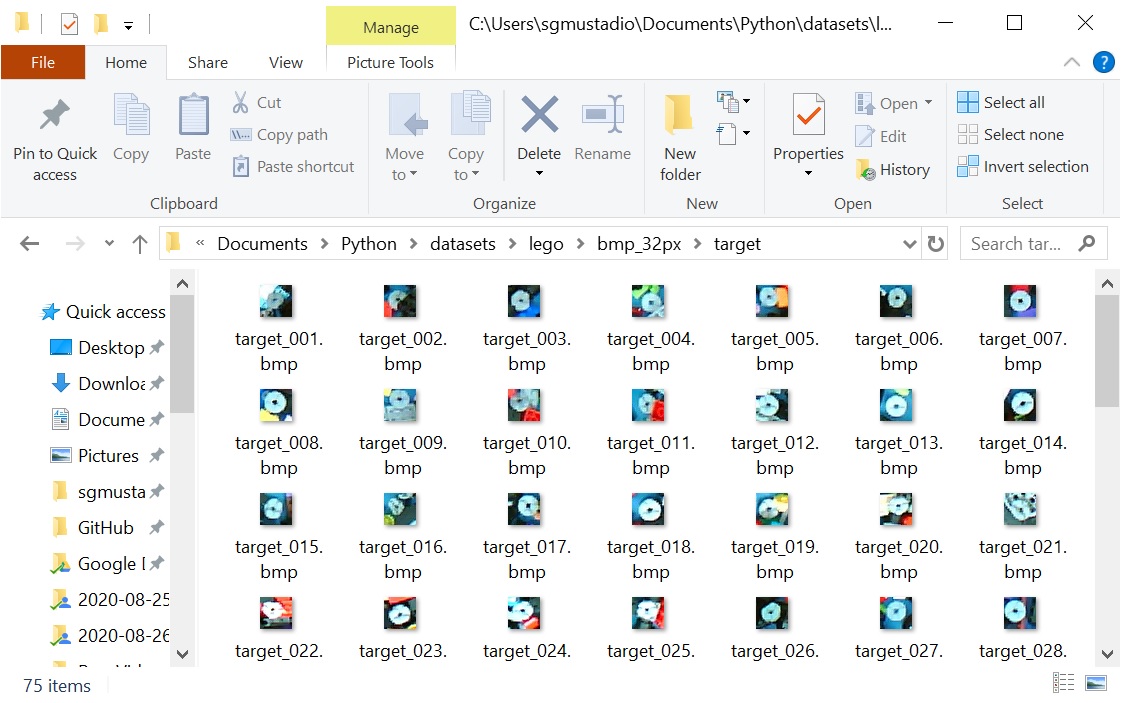Open the View ribbon tab
1121x703 pixels.
[x=285, y=62]
